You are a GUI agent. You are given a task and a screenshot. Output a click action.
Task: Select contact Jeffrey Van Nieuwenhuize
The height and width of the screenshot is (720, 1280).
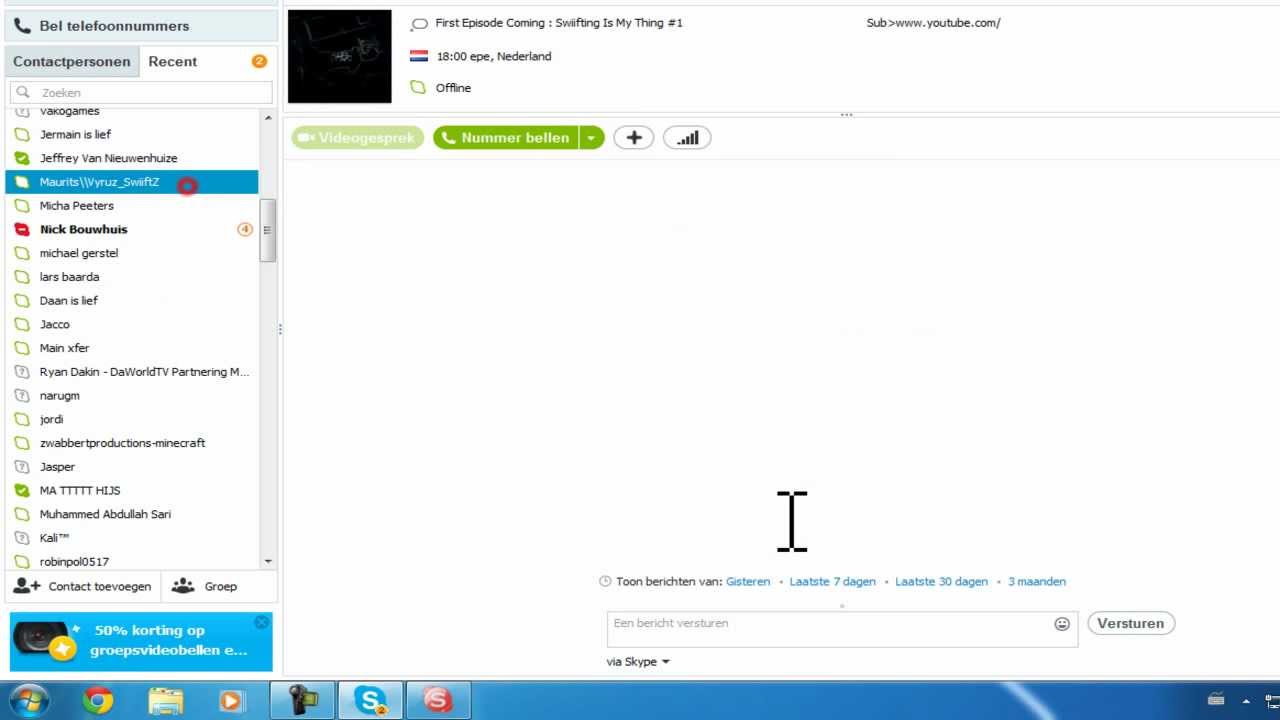coord(132,158)
